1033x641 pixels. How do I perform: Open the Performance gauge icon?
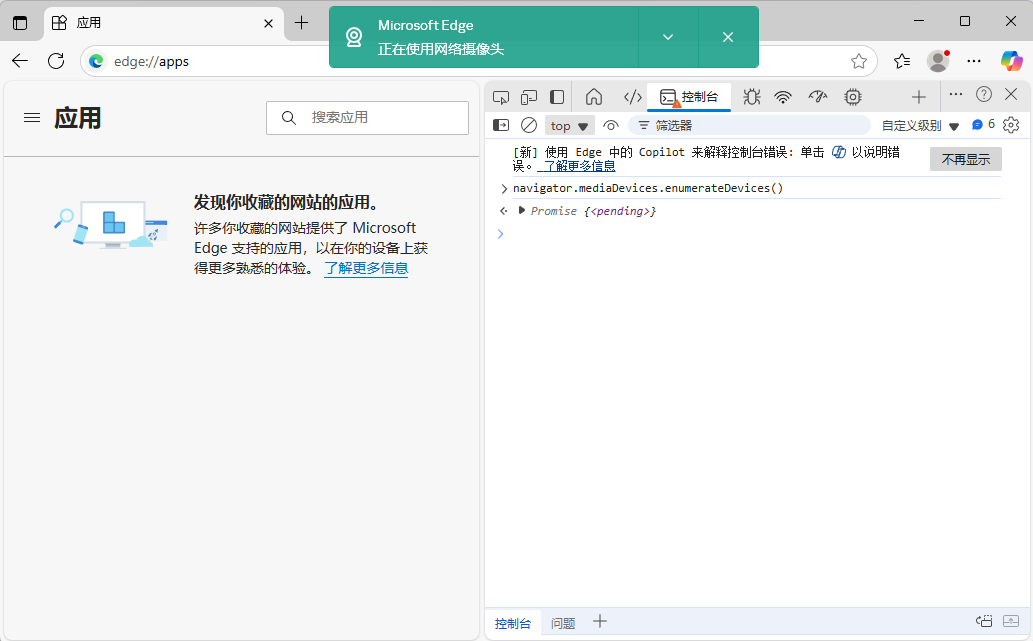click(x=818, y=97)
